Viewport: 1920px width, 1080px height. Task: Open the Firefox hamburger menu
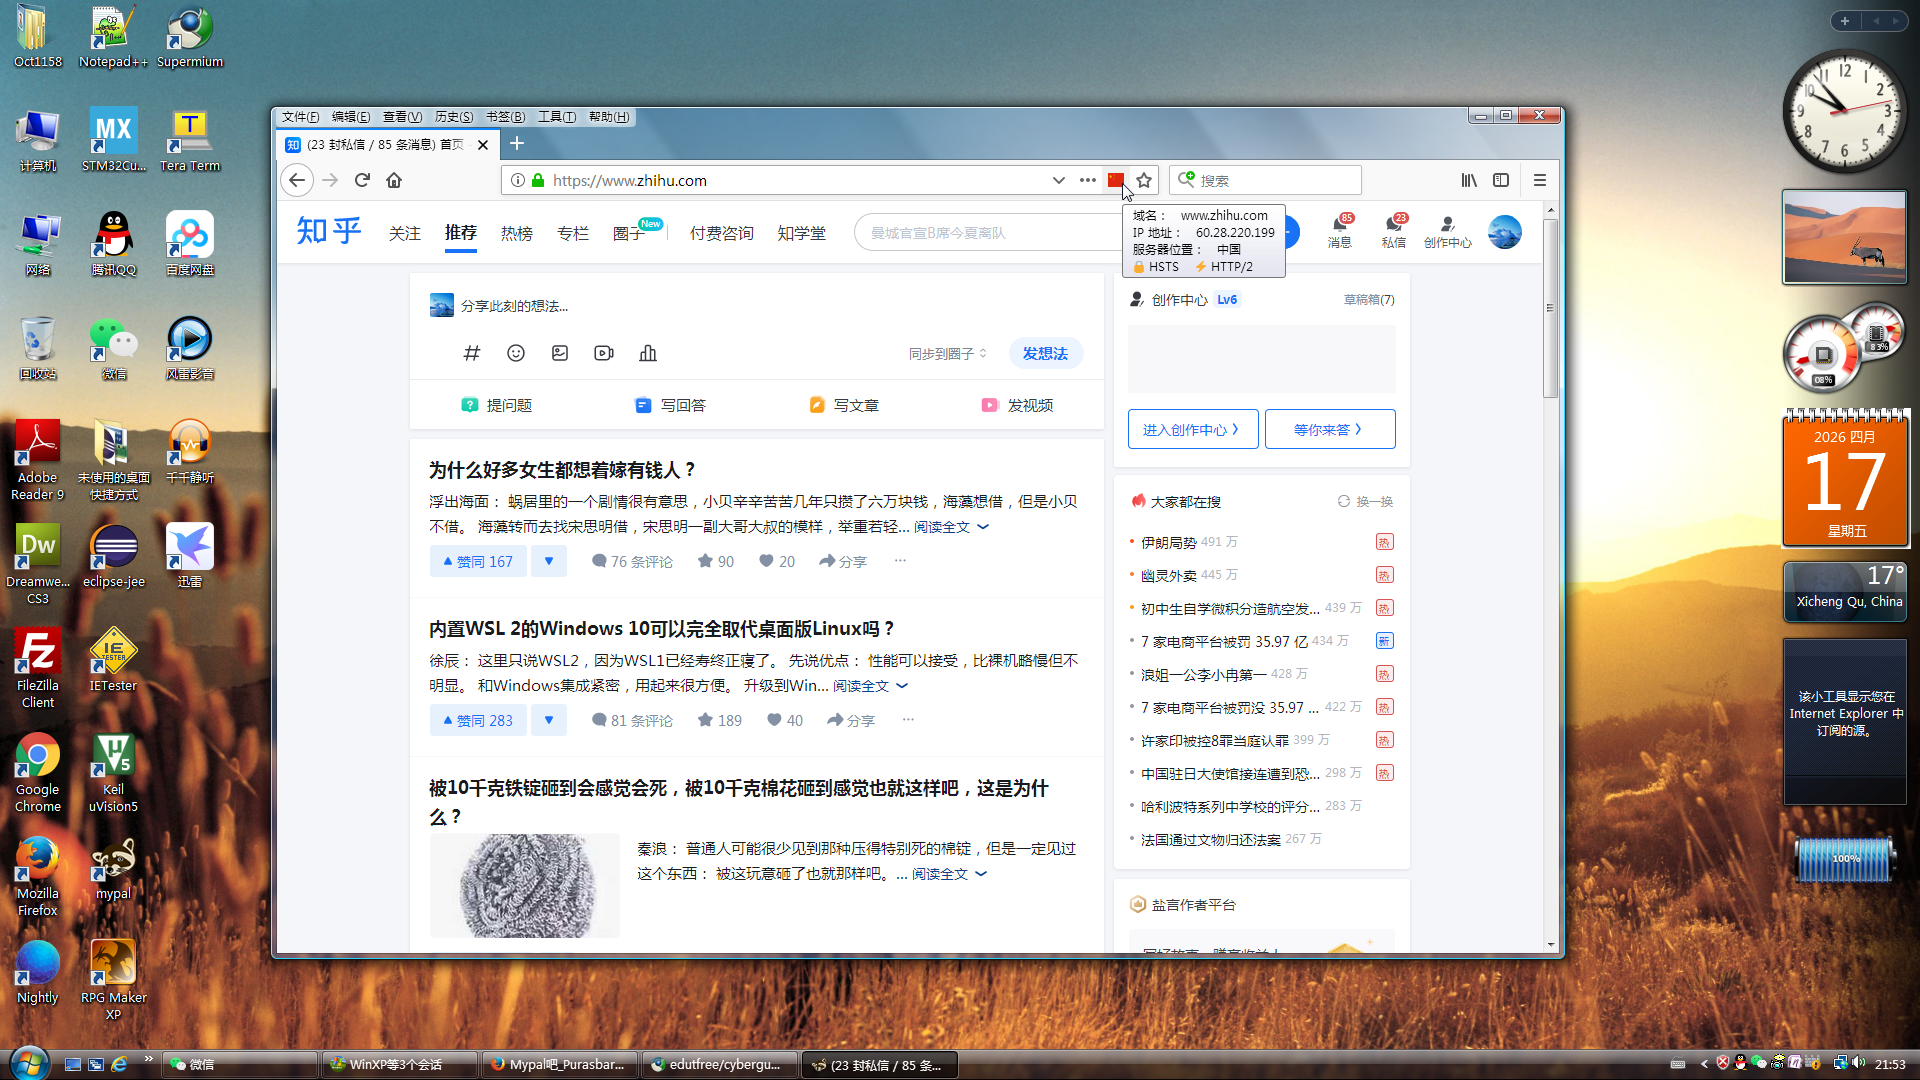coord(1539,180)
